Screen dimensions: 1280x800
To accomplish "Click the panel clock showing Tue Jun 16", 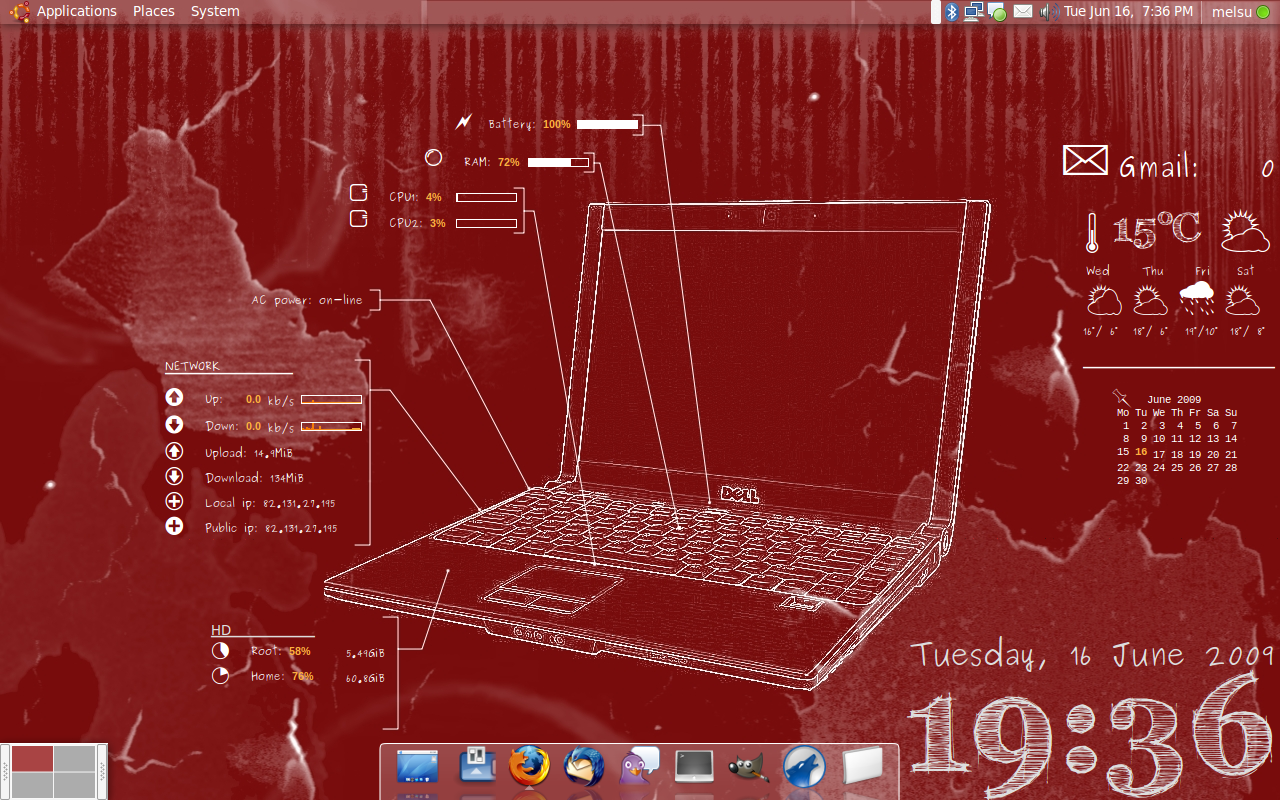I will pos(1128,11).
